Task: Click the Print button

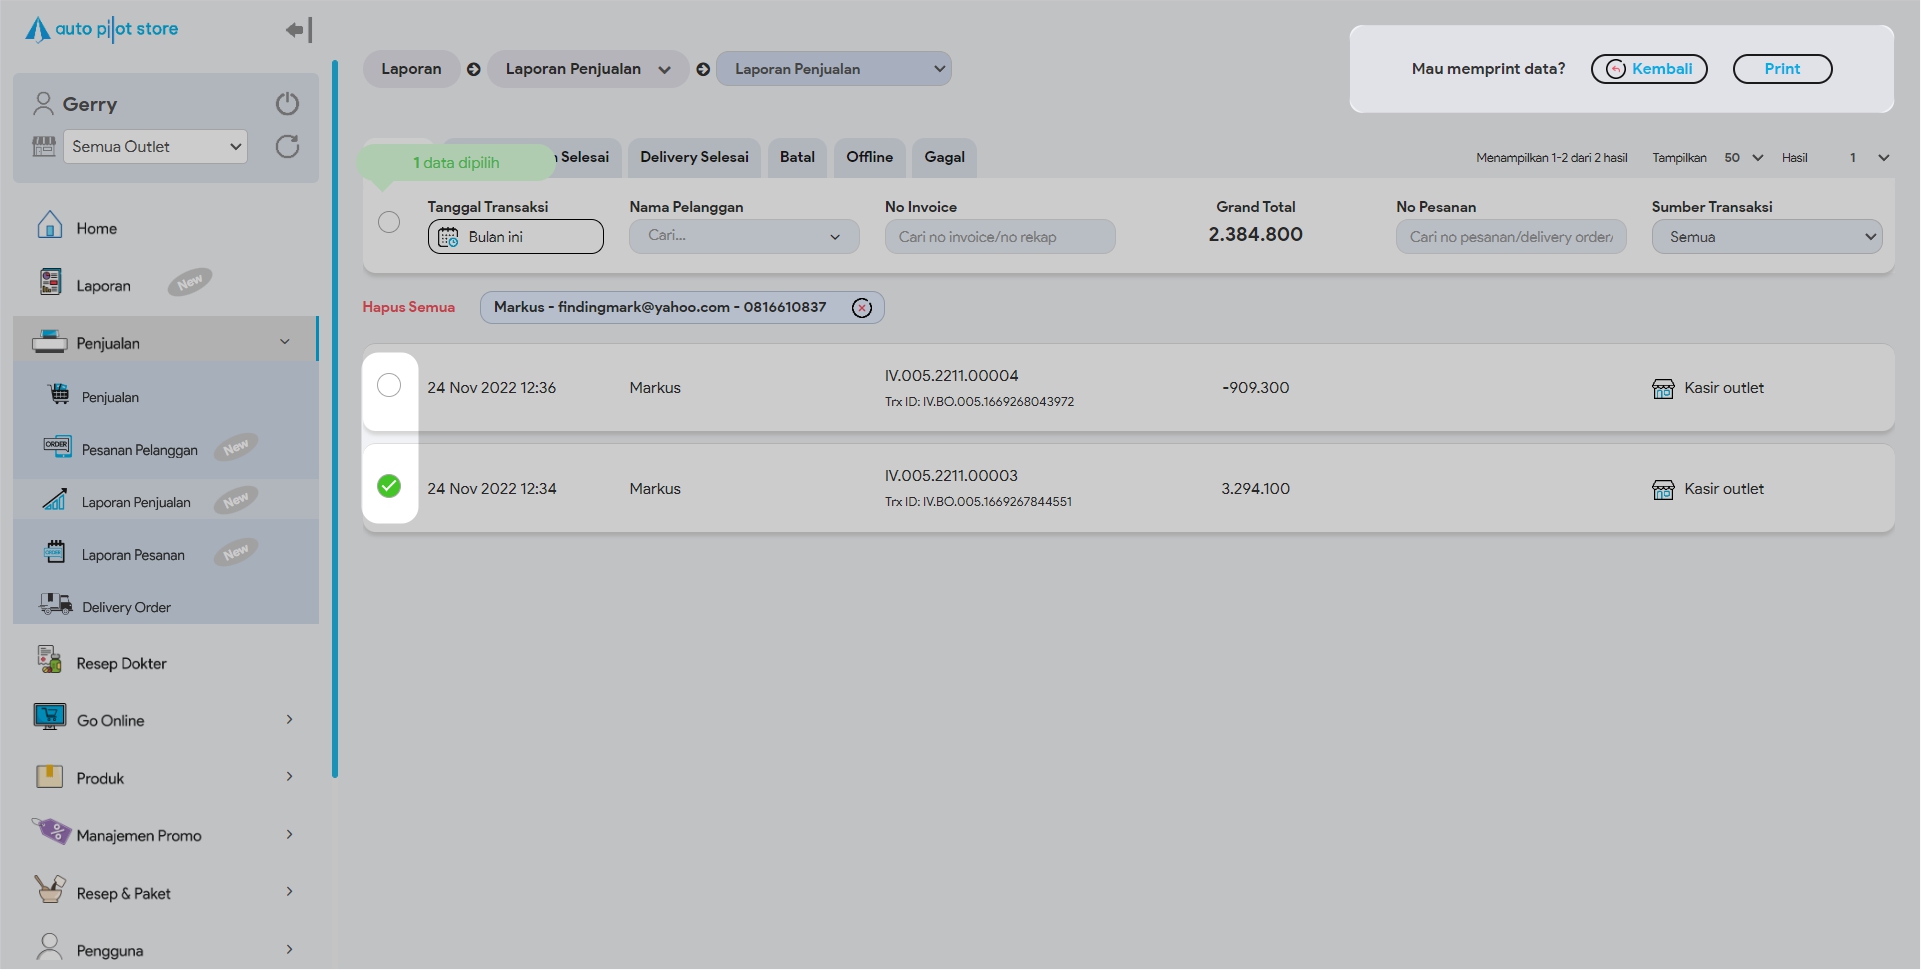Action: tap(1781, 69)
